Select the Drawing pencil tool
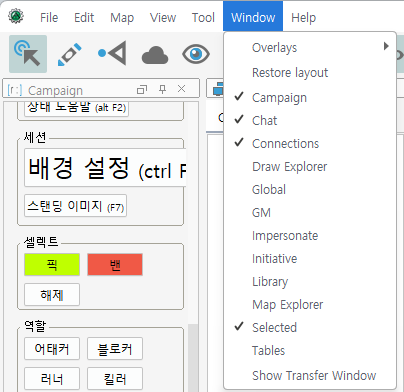This screenshot has height=392, width=404. [70, 54]
